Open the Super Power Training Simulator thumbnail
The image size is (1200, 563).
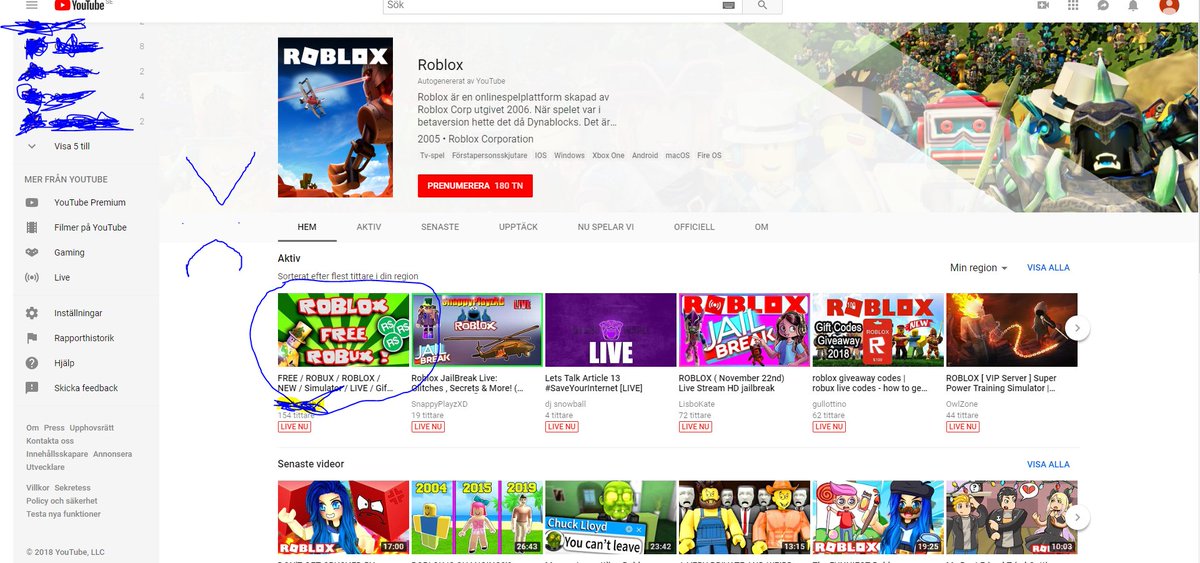[x=1012, y=330]
